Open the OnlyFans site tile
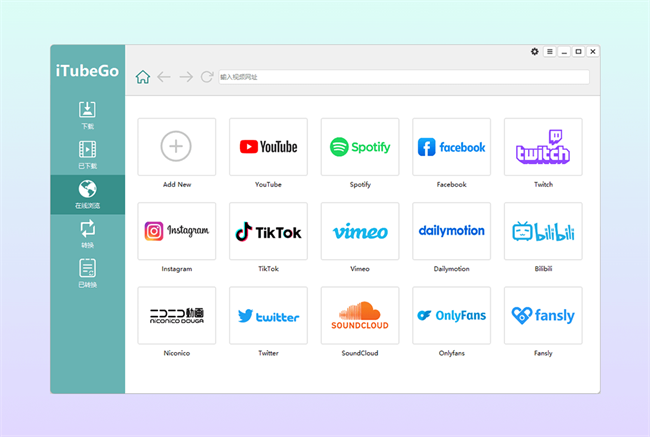Viewport: 650px width, 437px height. [x=451, y=316]
